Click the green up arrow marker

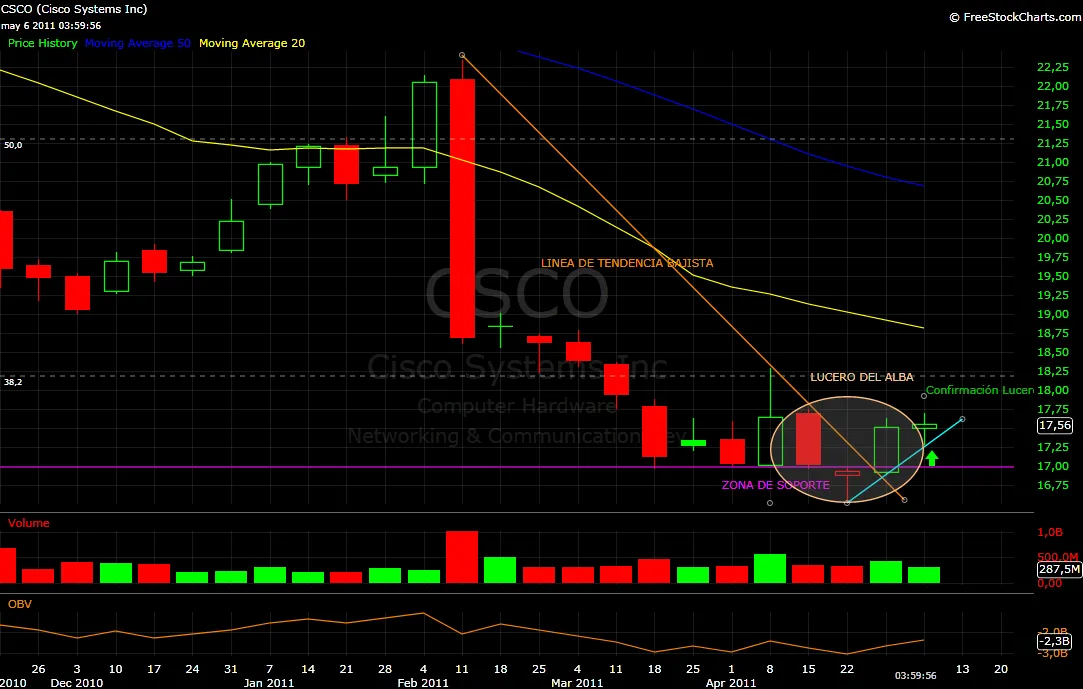932,458
